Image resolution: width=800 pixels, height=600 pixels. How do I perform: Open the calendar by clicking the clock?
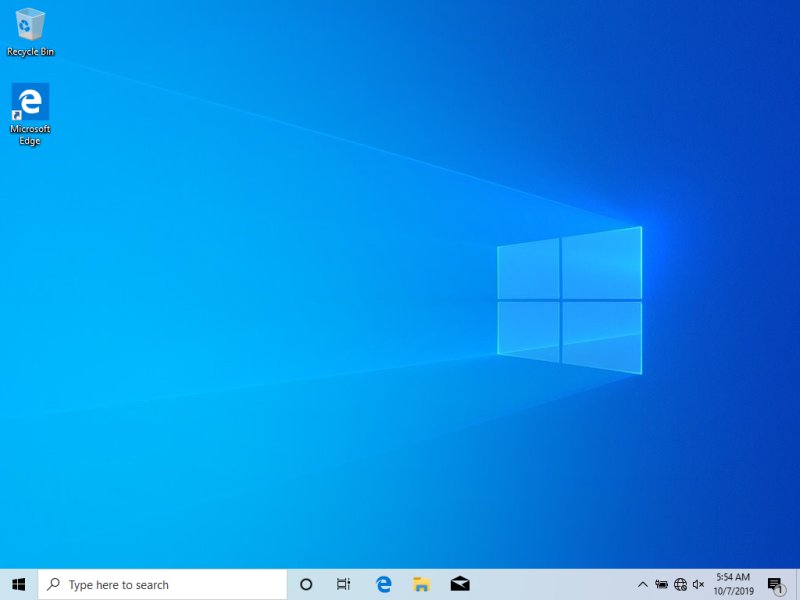pos(731,577)
